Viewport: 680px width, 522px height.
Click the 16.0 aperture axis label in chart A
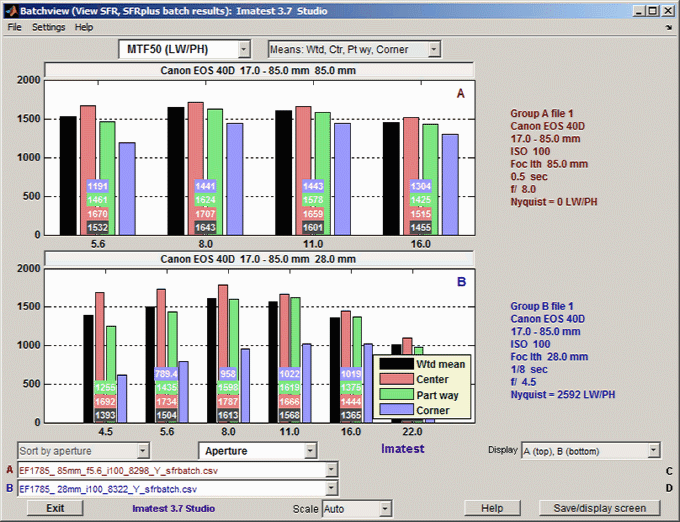(x=420, y=244)
